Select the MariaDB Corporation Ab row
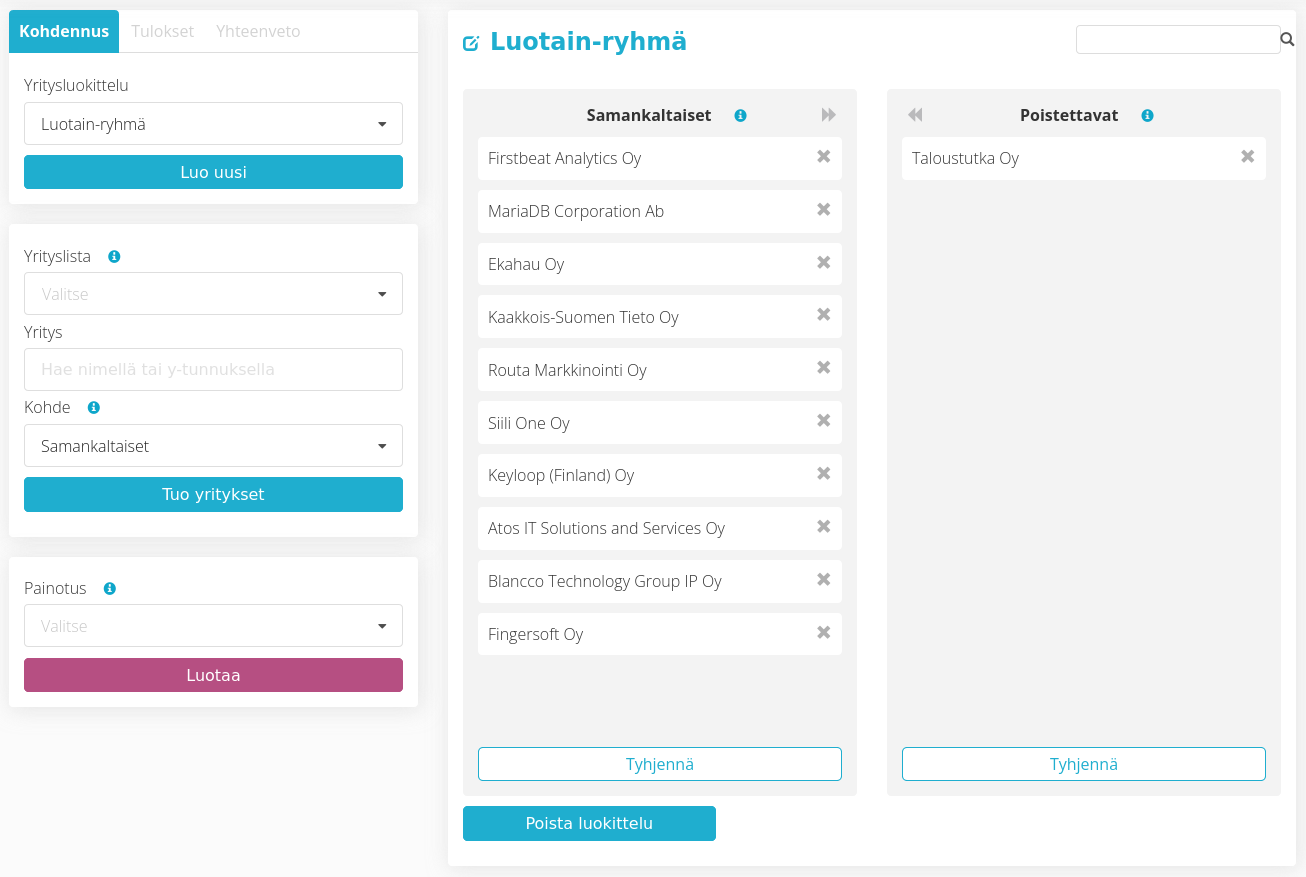The width and height of the screenshot is (1306, 877). pos(660,211)
